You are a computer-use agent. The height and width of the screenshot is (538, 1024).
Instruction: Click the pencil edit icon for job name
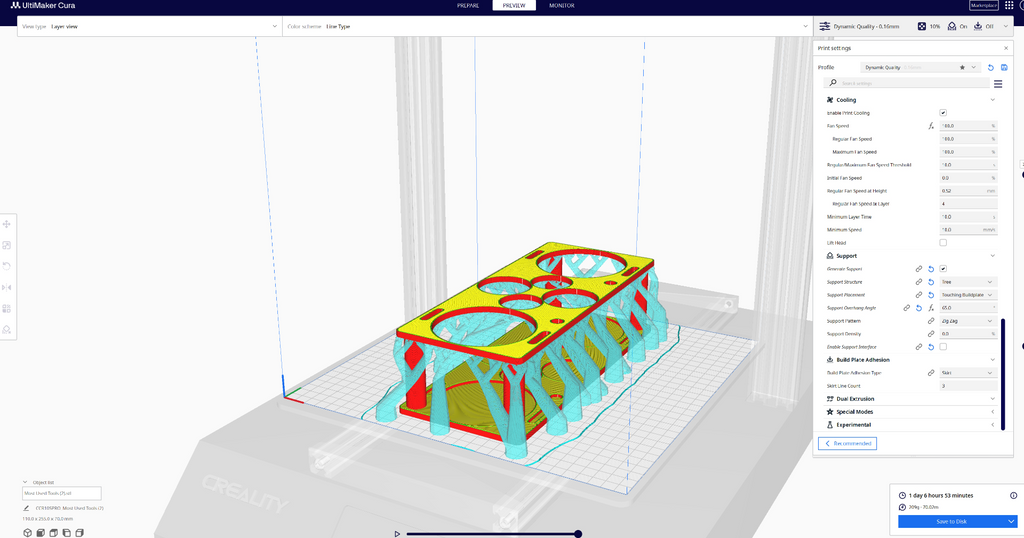point(26,508)
